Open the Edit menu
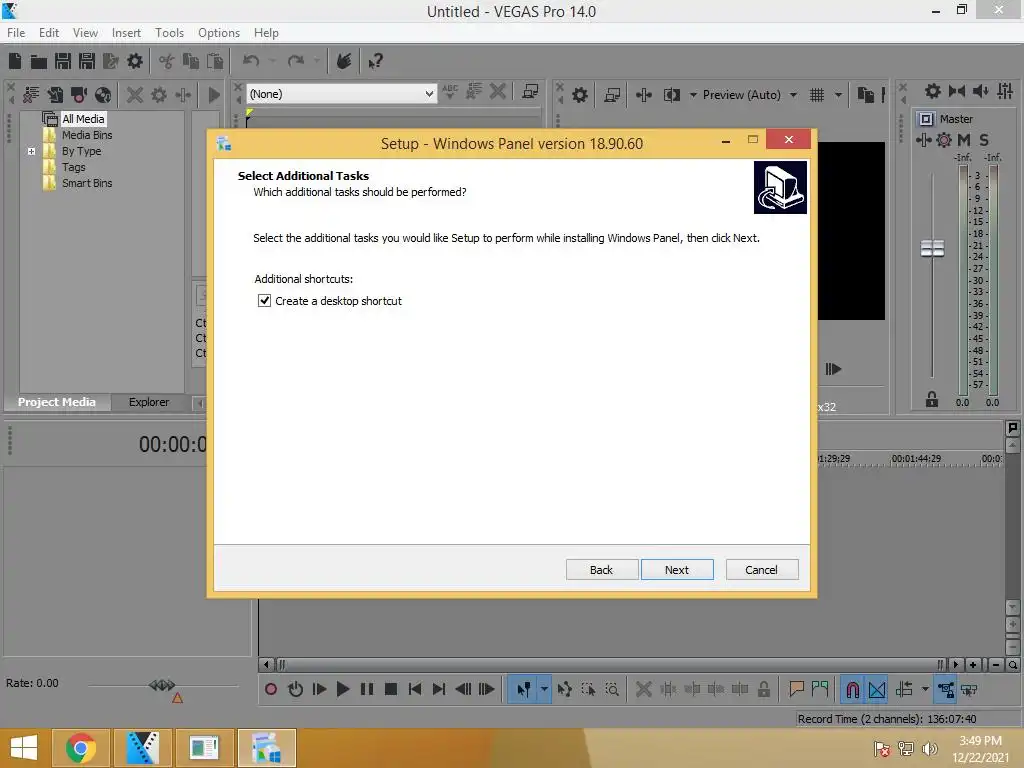The width and height of the screenshot is (1024, 768). click(49, 33)
